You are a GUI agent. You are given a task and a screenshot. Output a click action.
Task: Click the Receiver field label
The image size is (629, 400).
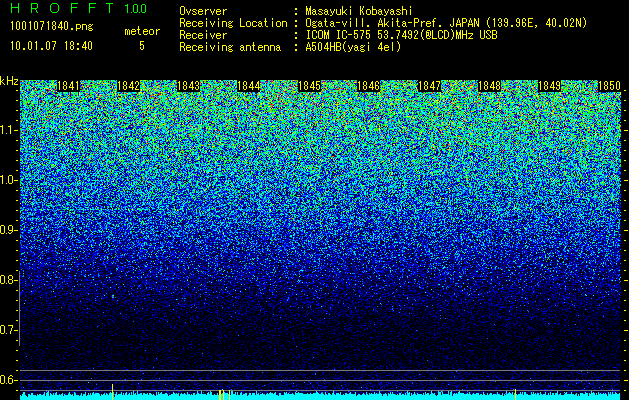pyautogui.click(x=203, y=35)
